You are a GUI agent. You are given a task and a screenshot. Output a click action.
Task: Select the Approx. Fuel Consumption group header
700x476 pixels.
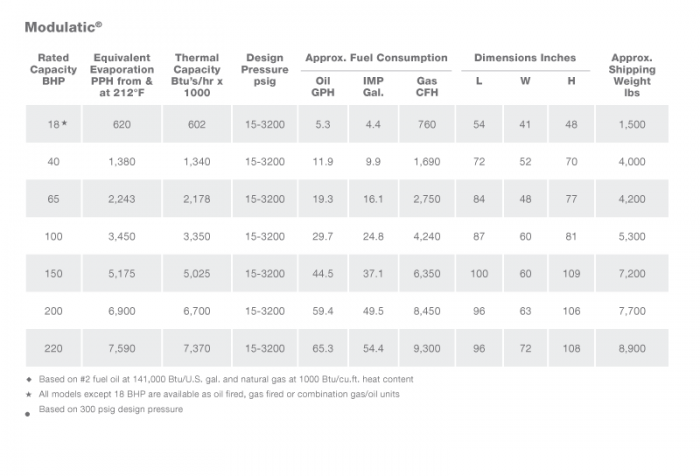point(376,58)
